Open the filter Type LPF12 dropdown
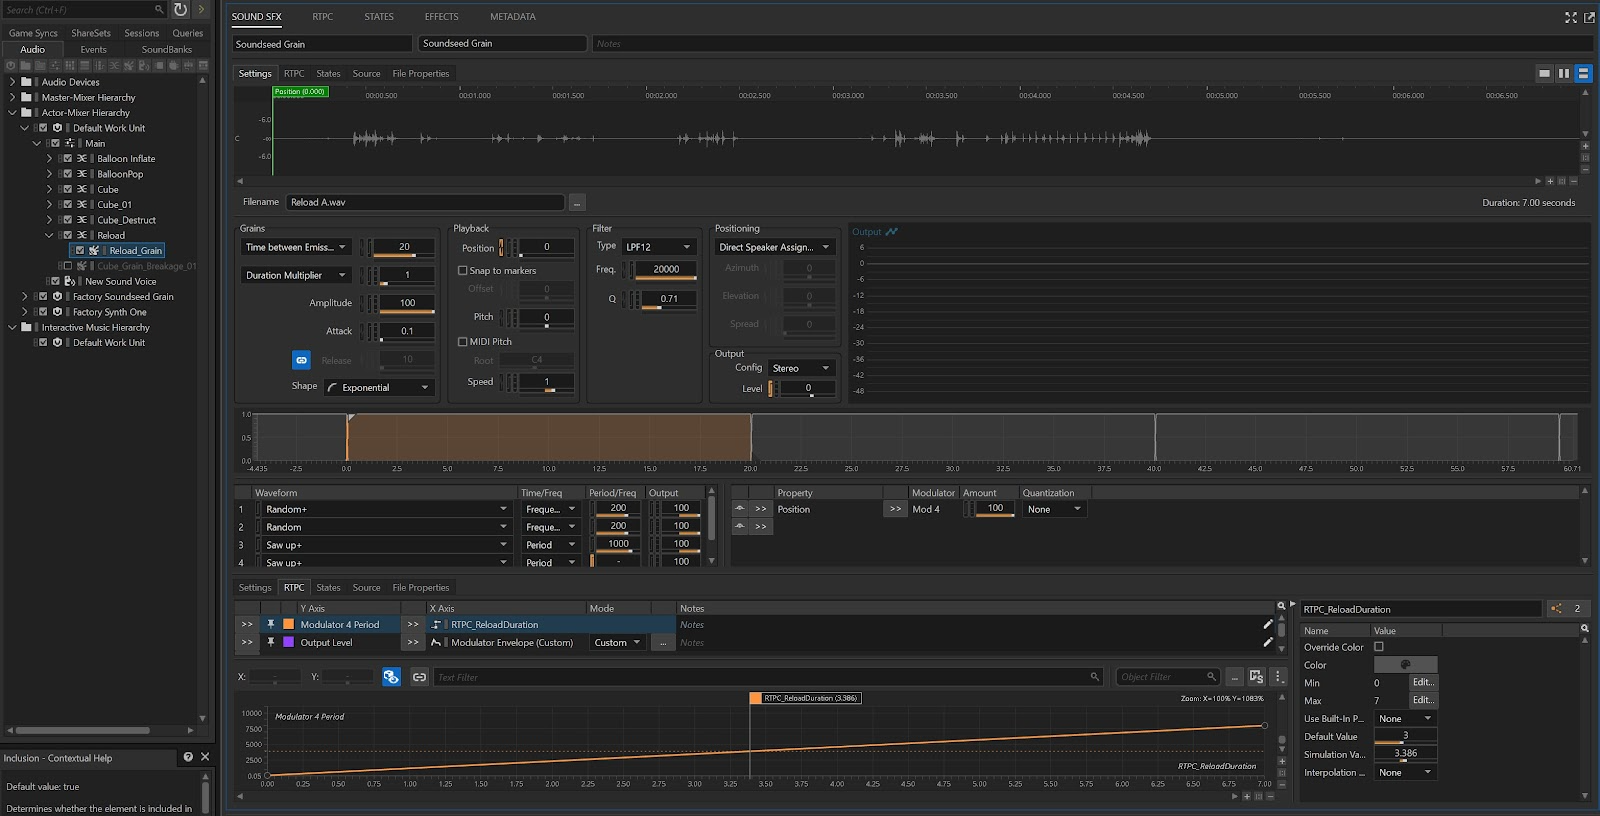This screenshot has height=816, width=1600. pos(658,247)
